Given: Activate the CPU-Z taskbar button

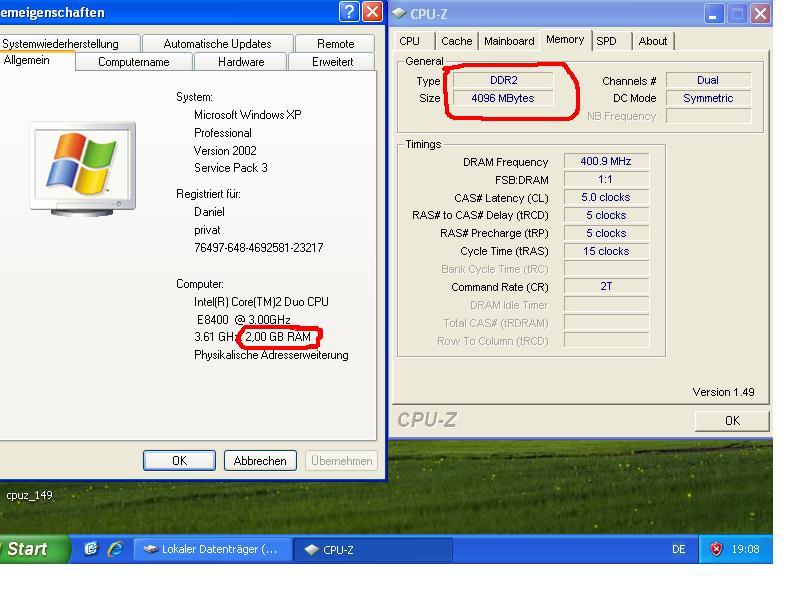Looking at the screenshot, I should 373,549.
